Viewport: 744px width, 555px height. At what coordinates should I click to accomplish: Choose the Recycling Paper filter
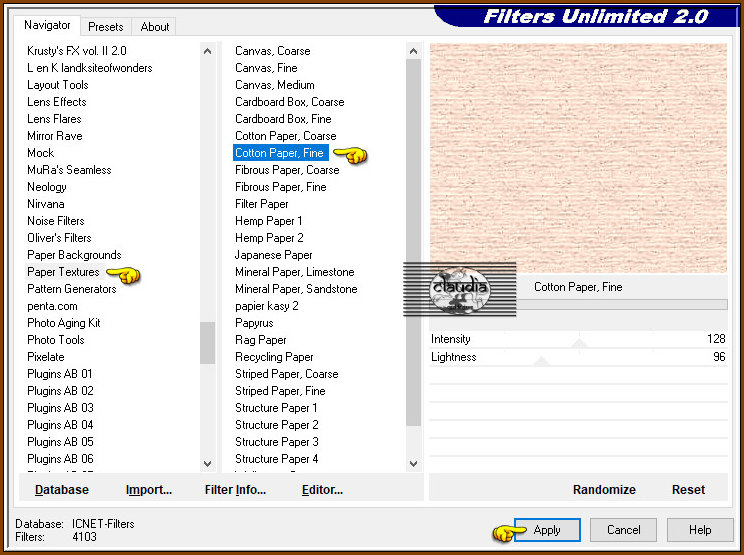coord(274,357)
